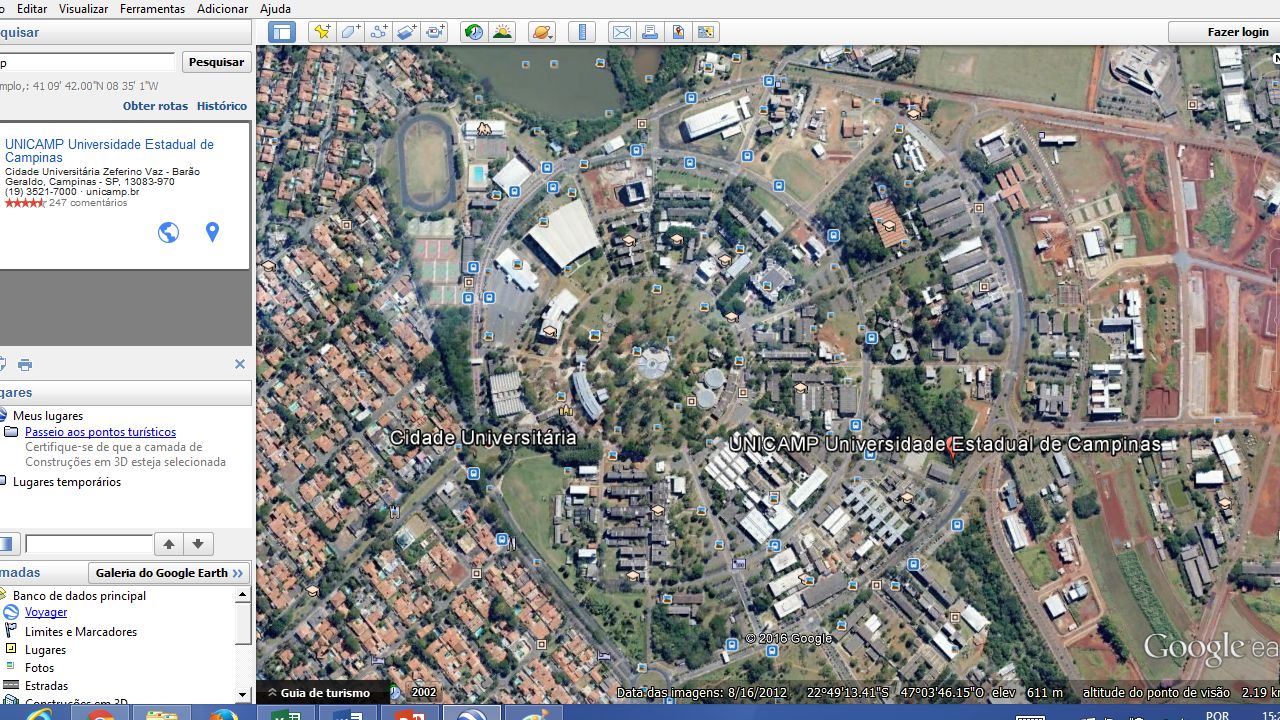
Task: Open the Voyager layer link
Action: tap(46, 612)
